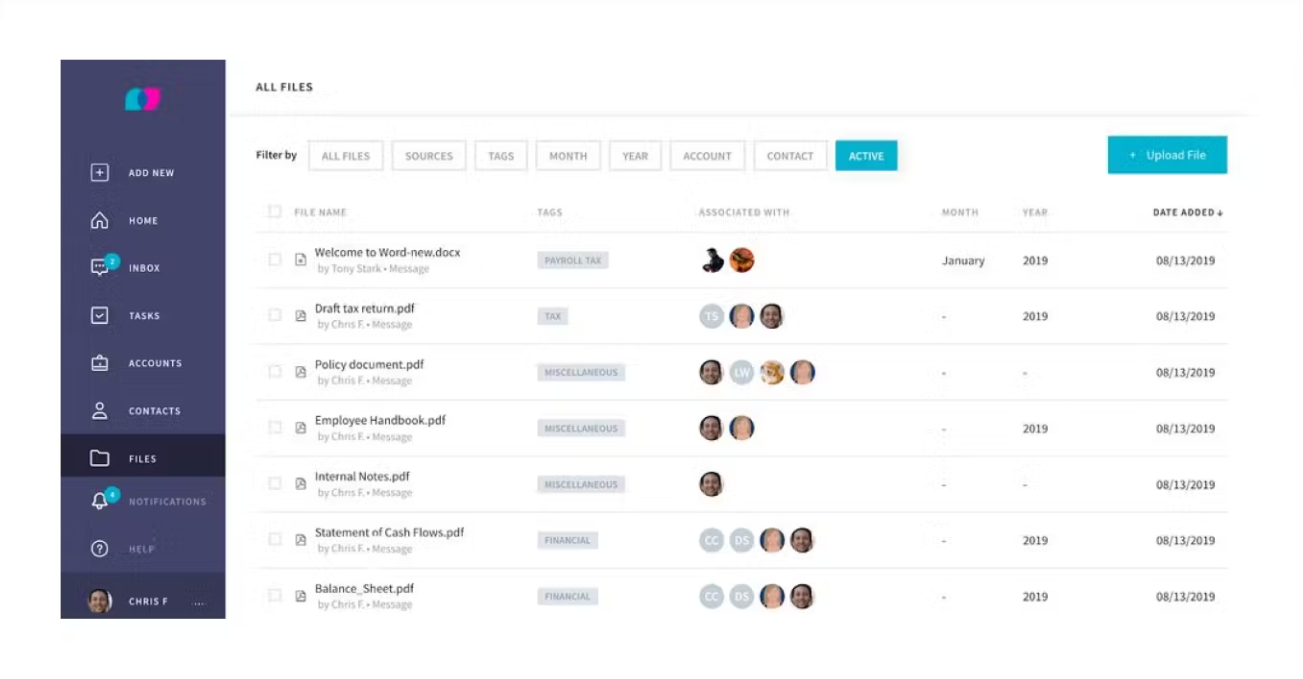
Task: Switch to the Active filter tab
Action: pos(866,156)
